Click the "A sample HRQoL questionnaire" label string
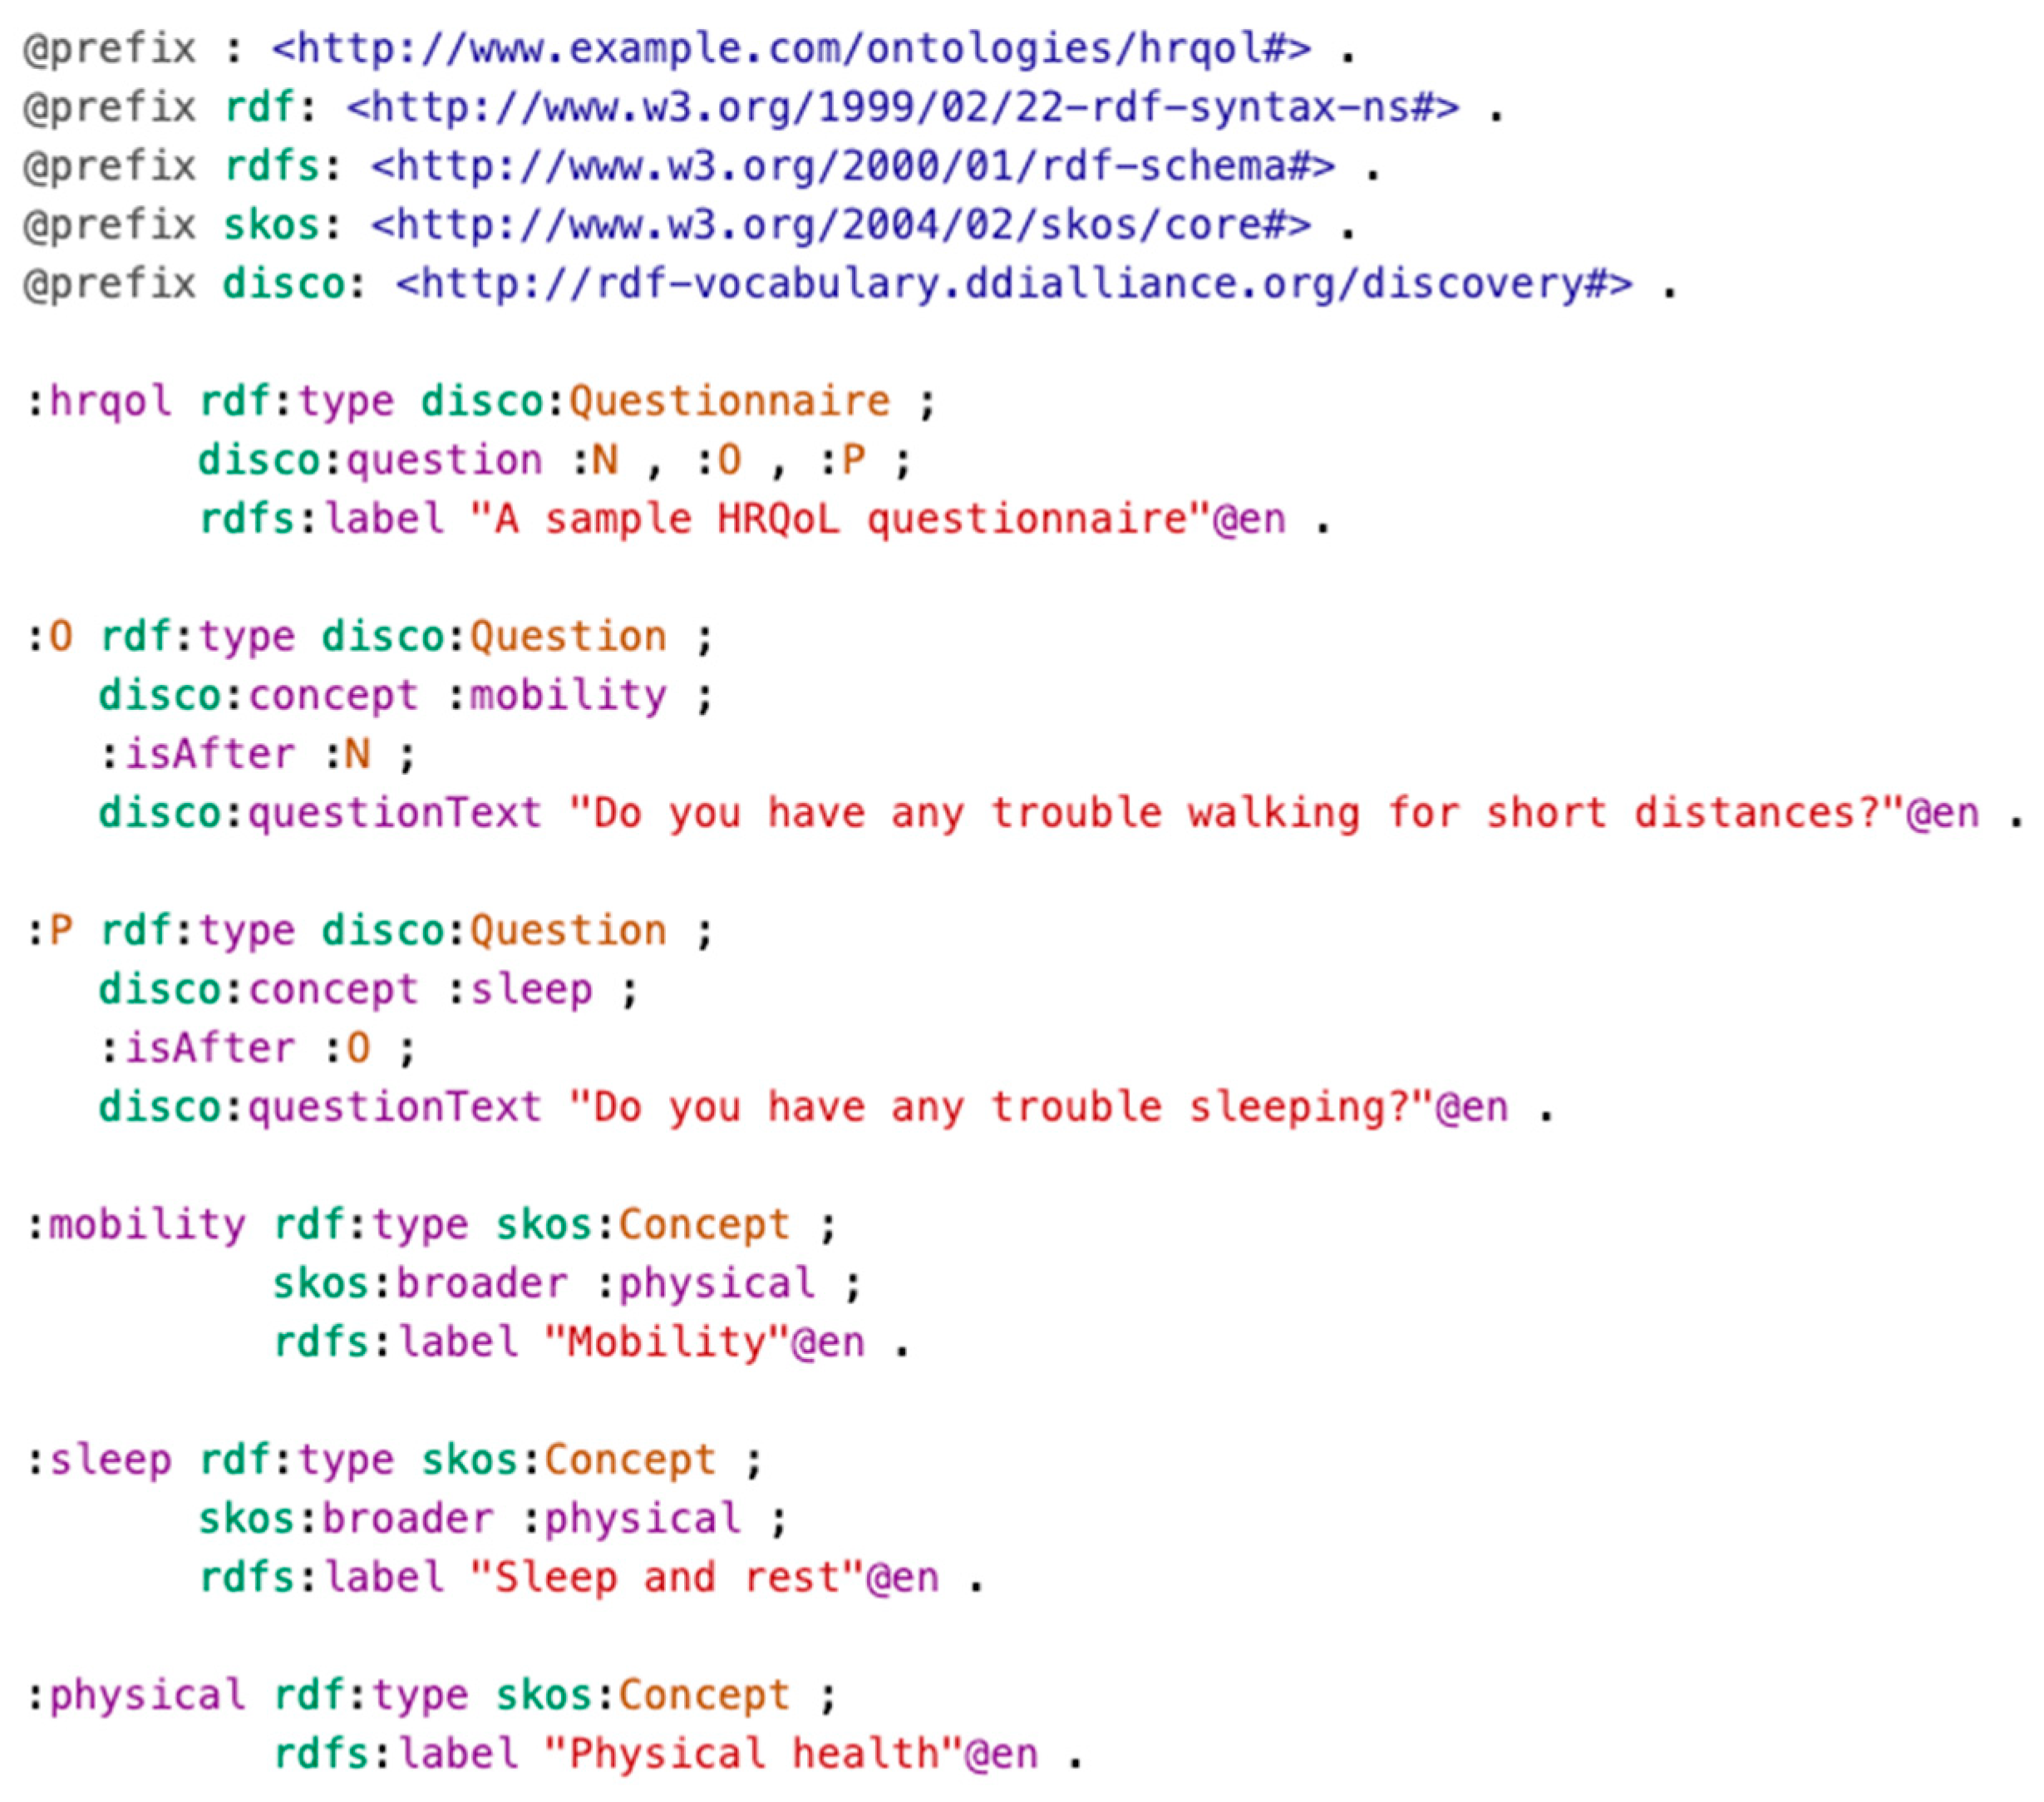Image resolution: width=2044 pixels, height=1802 pixels. pos(878,520)
